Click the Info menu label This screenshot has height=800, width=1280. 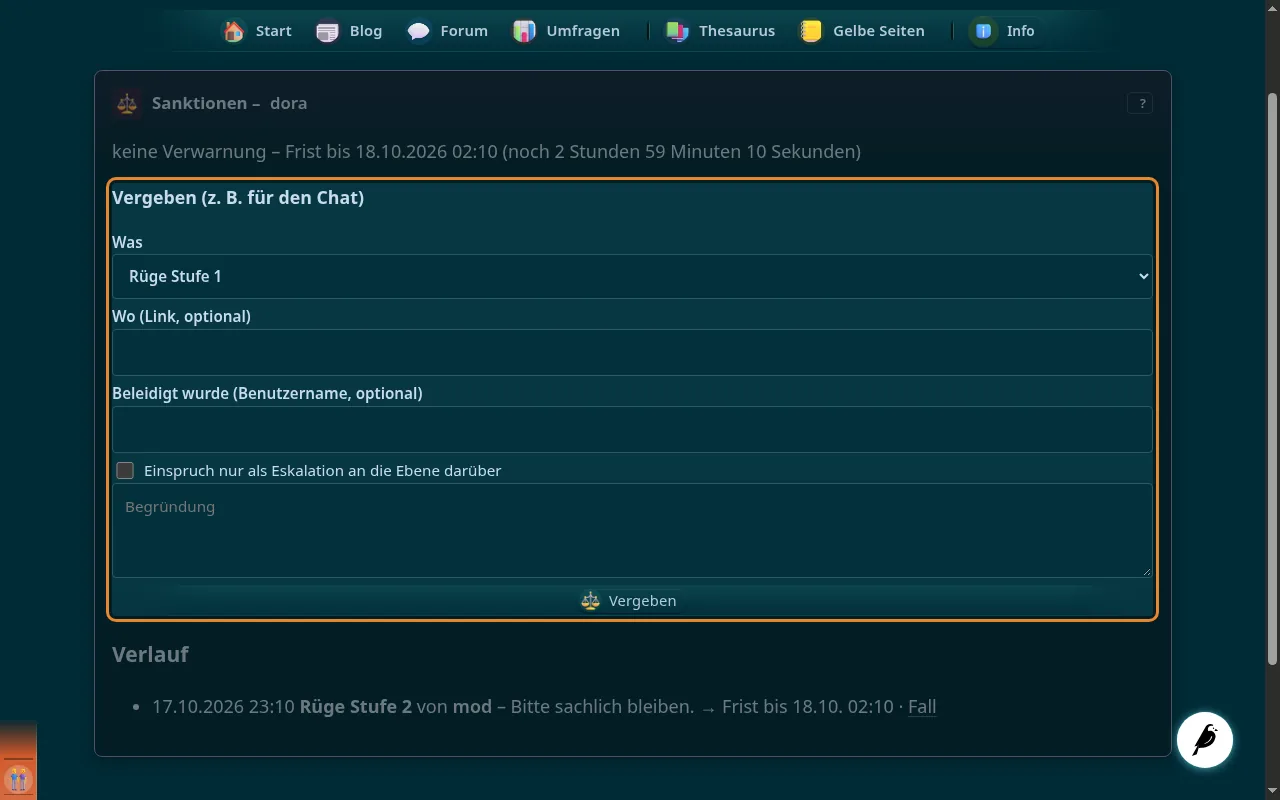[x=1020, y=31]
